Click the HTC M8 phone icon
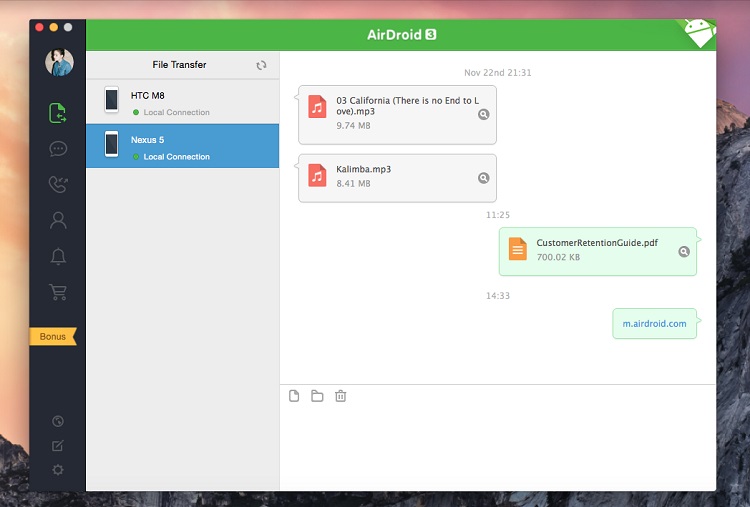The height and width of the screenshot is (507, 750). [111, 99]
